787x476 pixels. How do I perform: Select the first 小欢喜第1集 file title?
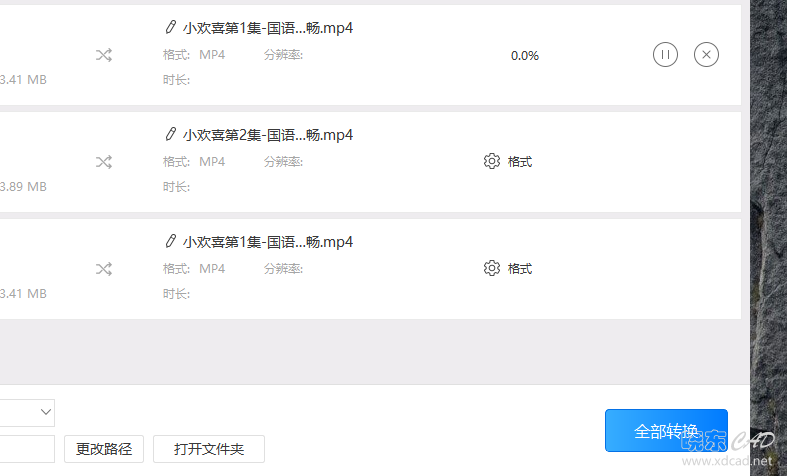268,28
